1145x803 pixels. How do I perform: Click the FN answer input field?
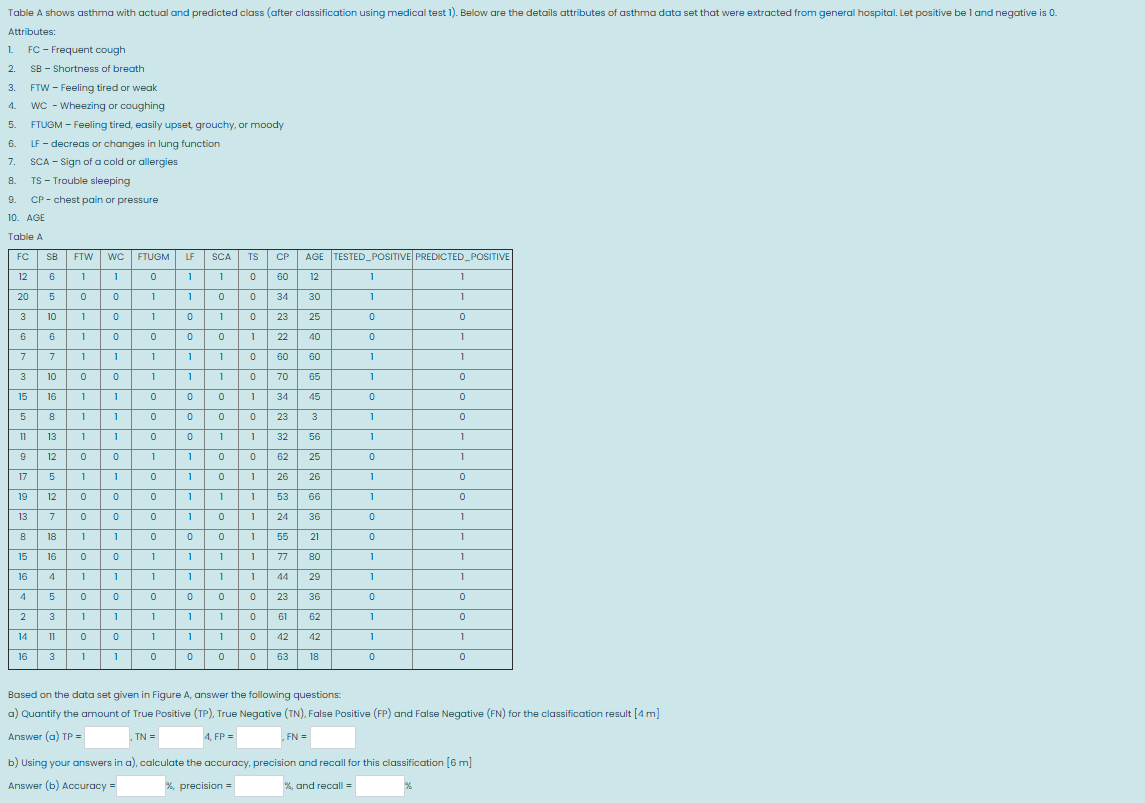click(334, 737)
